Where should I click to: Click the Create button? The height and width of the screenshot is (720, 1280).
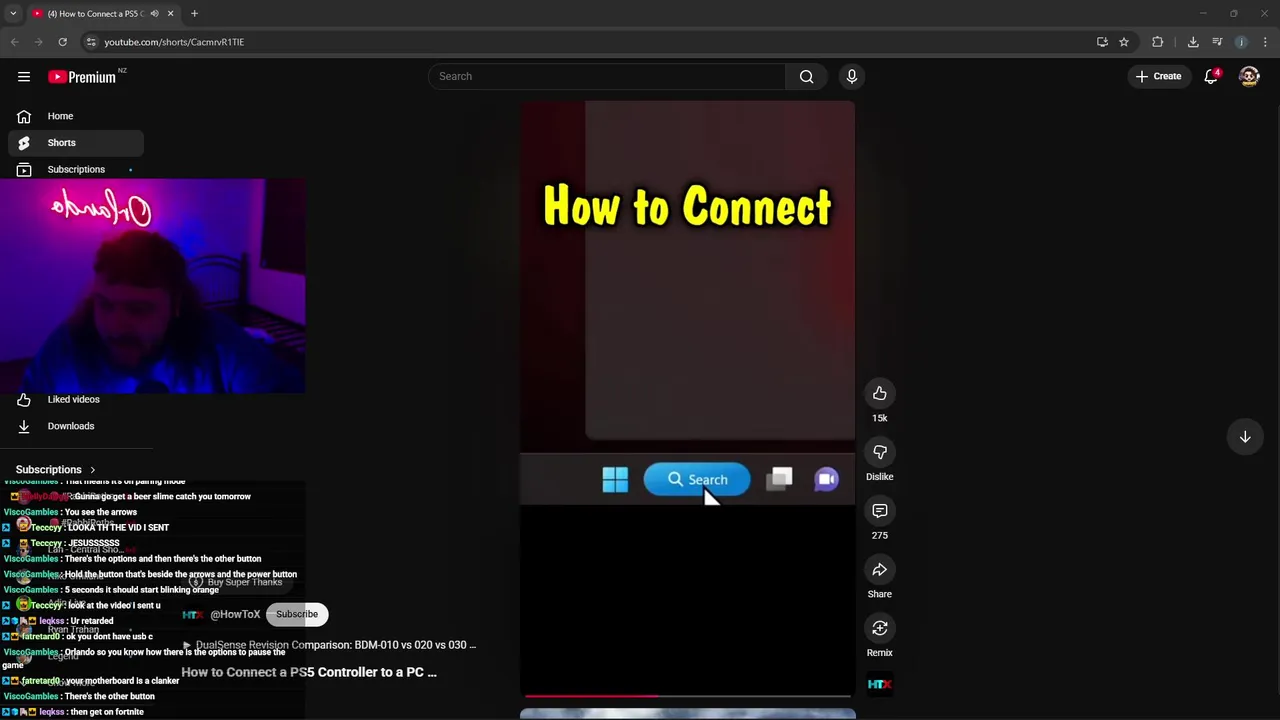pos(1159,76)
